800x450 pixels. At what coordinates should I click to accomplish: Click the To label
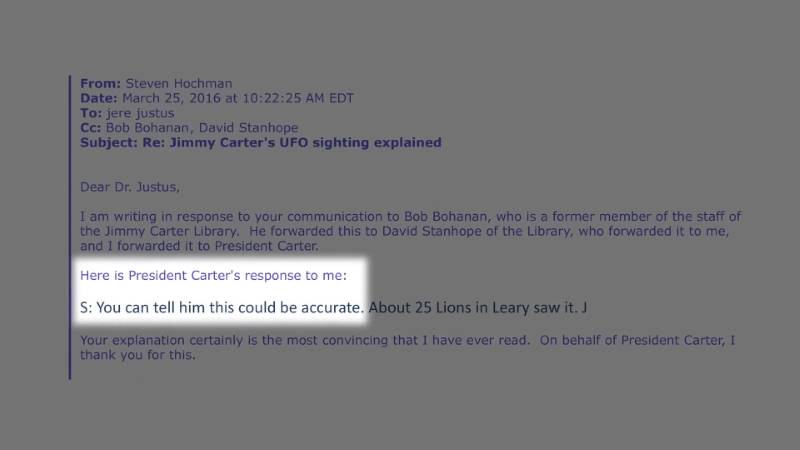coord(91,113)
